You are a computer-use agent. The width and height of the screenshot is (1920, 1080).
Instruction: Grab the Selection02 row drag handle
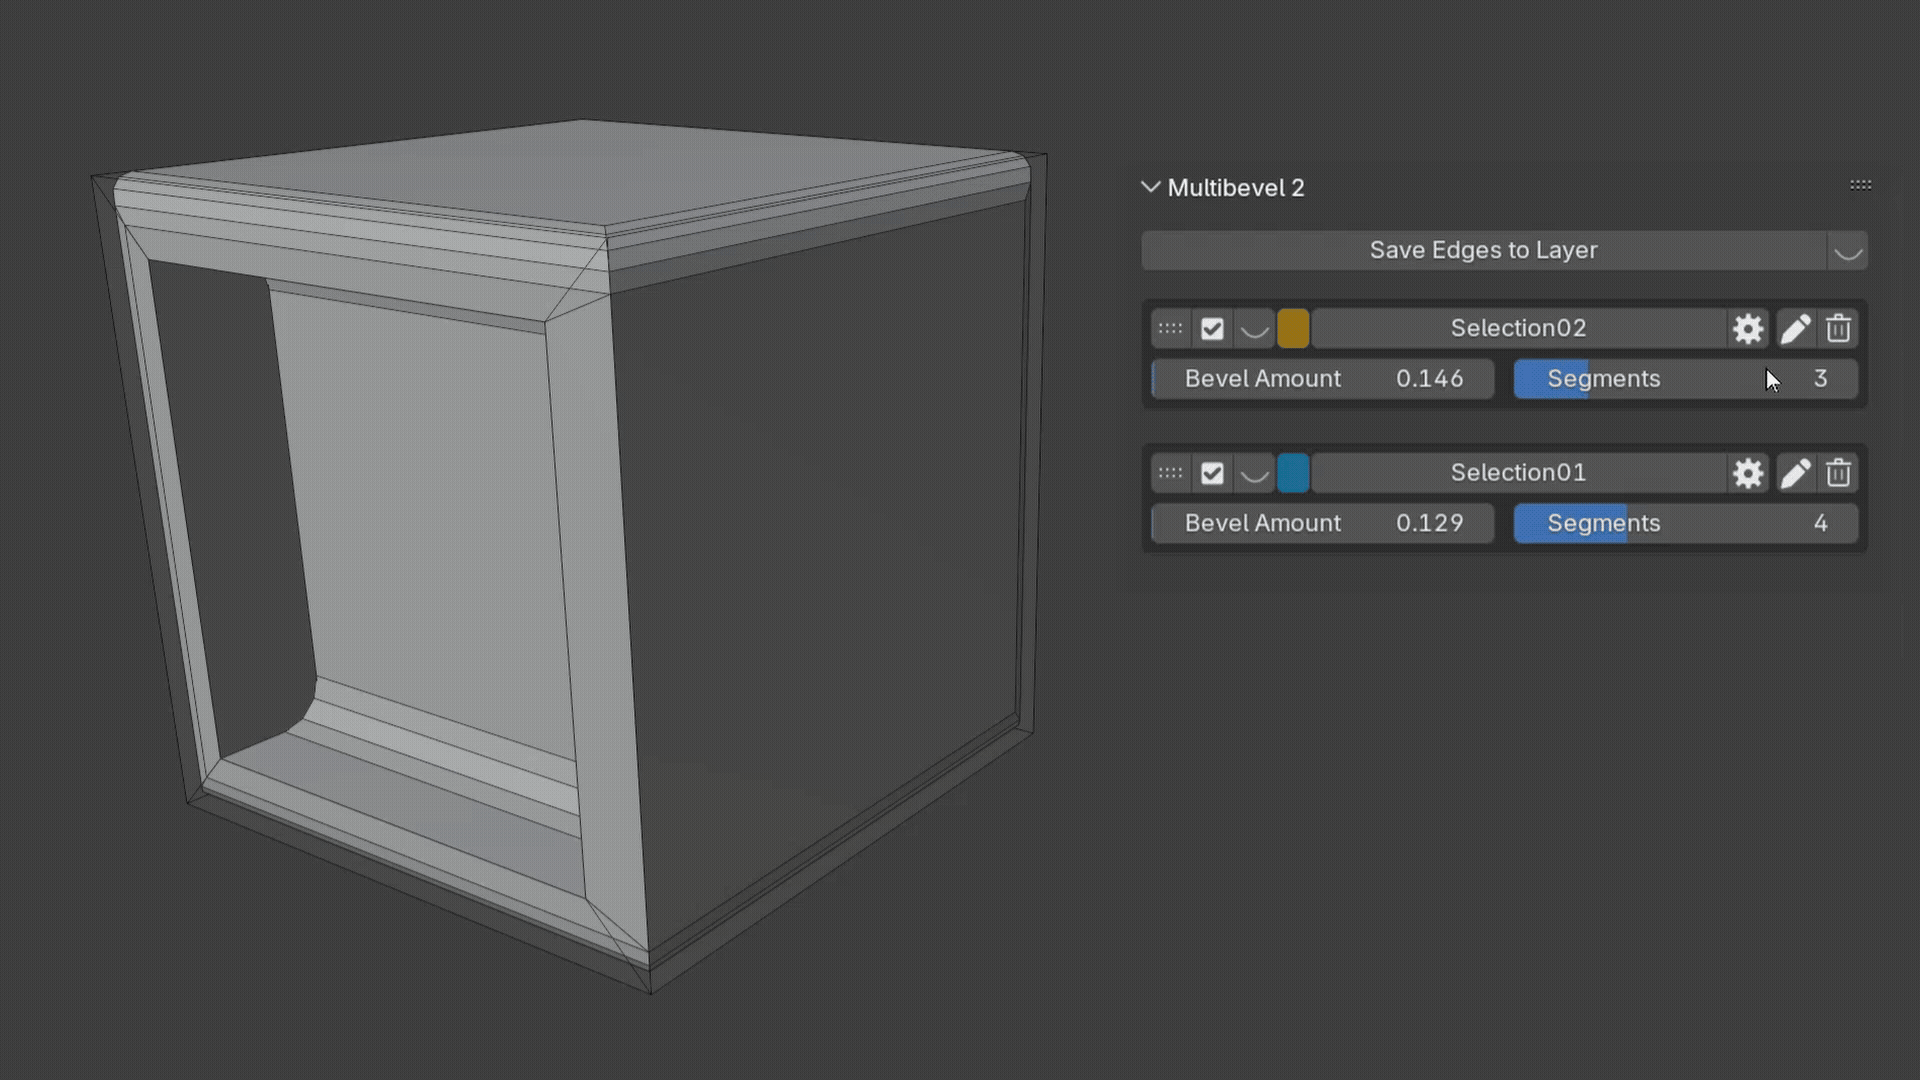click(1170, 329)
